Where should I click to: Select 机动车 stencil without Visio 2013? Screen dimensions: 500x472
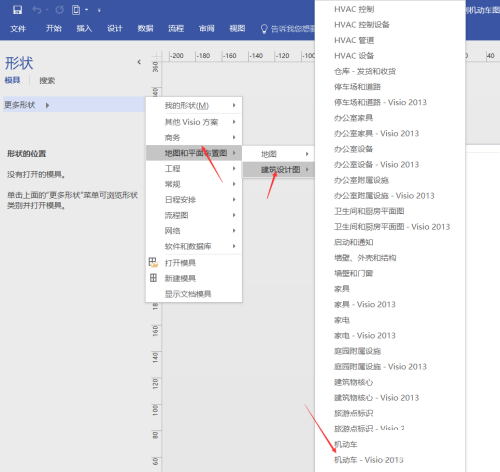point(346,444)
